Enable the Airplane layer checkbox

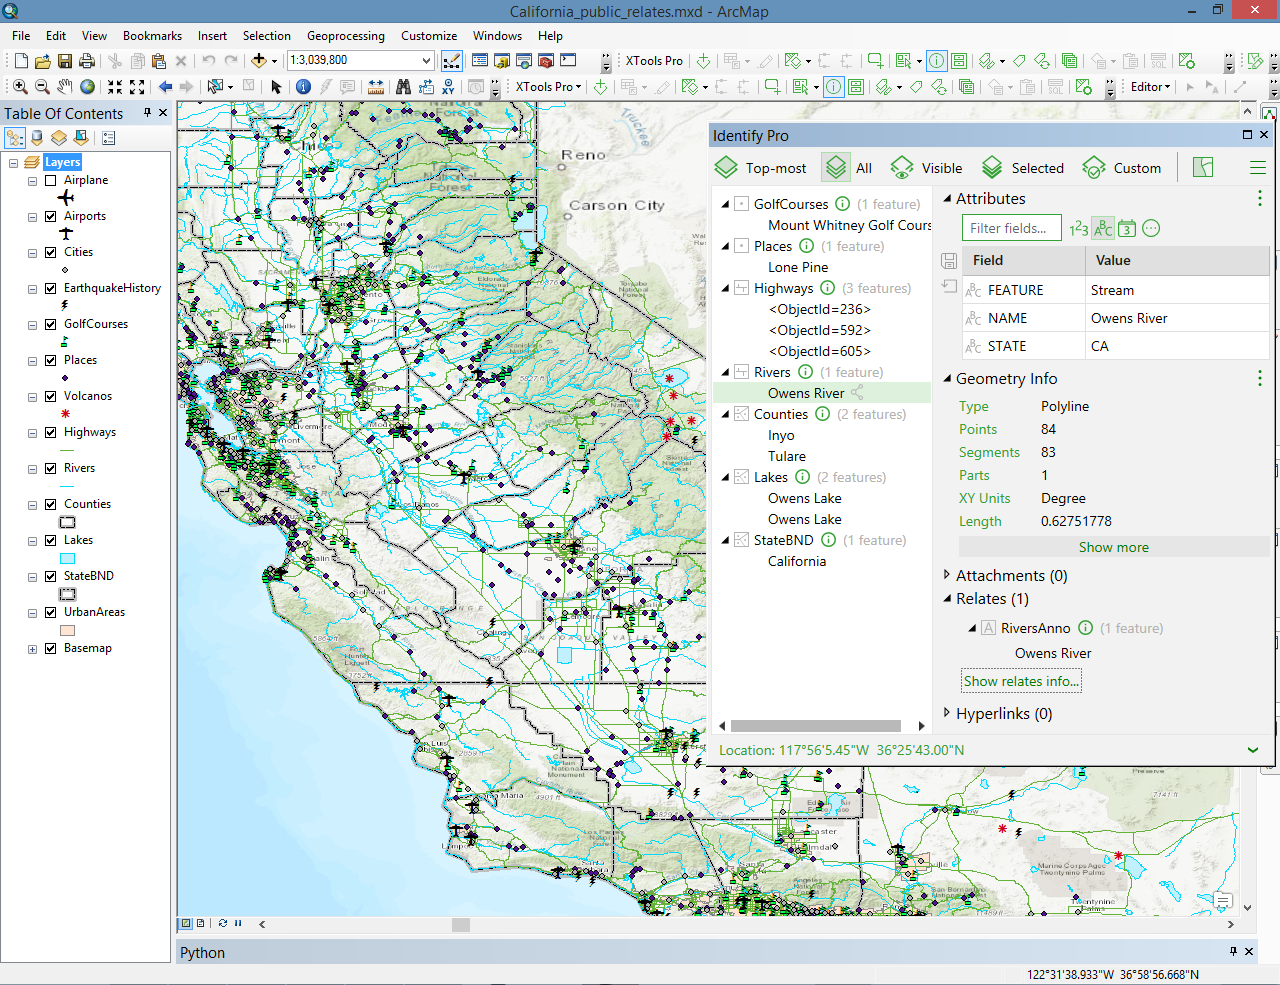[50, 181]
